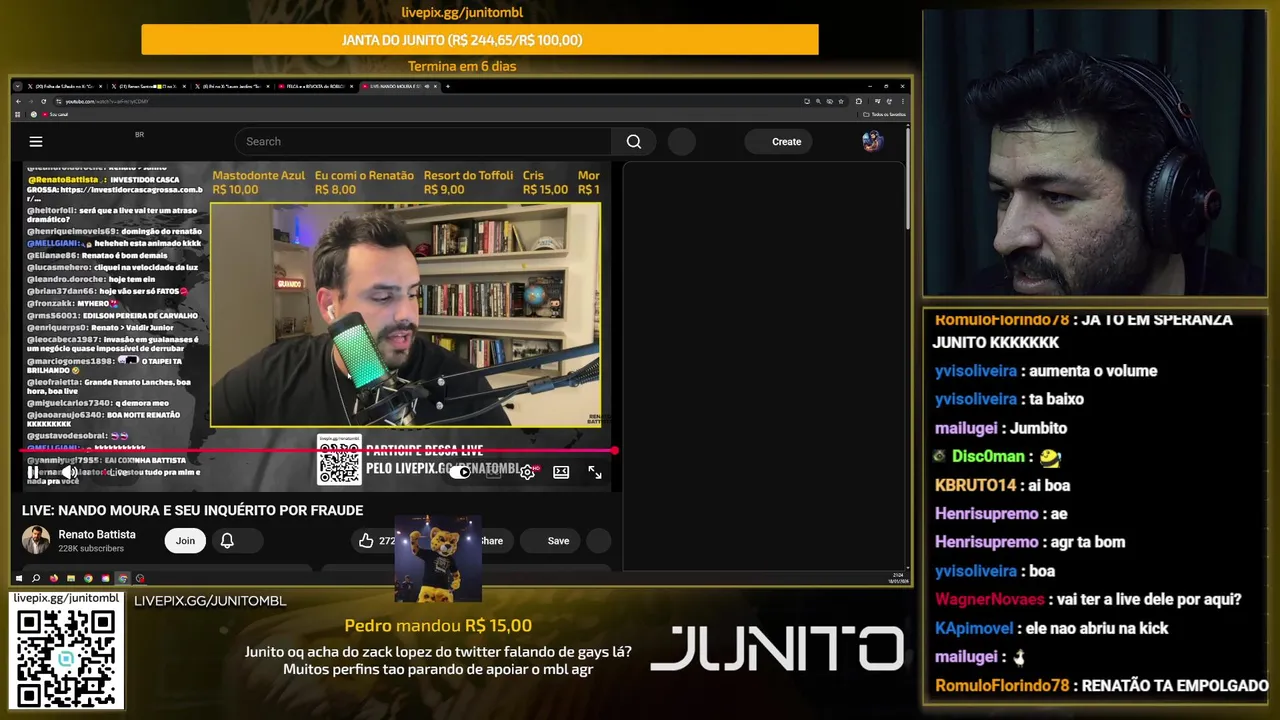Click the Eu comi o Renatão R$ 8,00 chip
Viewport: 1280px width, 720px height.
[364, 182]
